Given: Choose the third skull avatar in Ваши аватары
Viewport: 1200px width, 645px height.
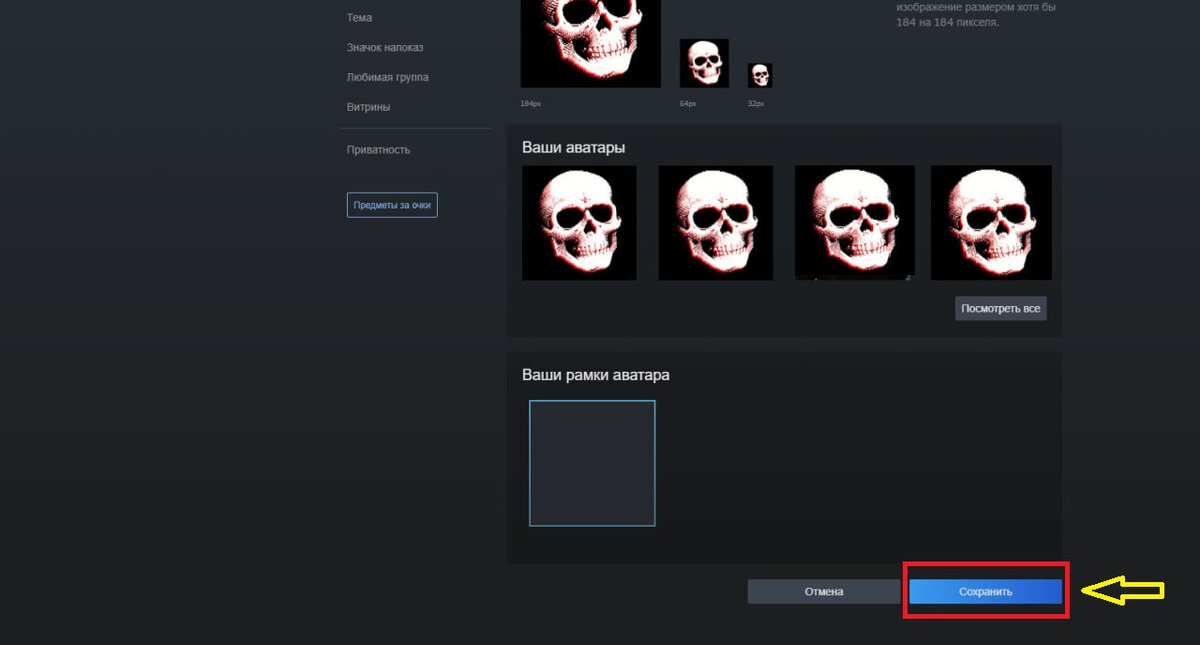Looking at the screenshot, I should pyautogui.click(x=854, y=222).
